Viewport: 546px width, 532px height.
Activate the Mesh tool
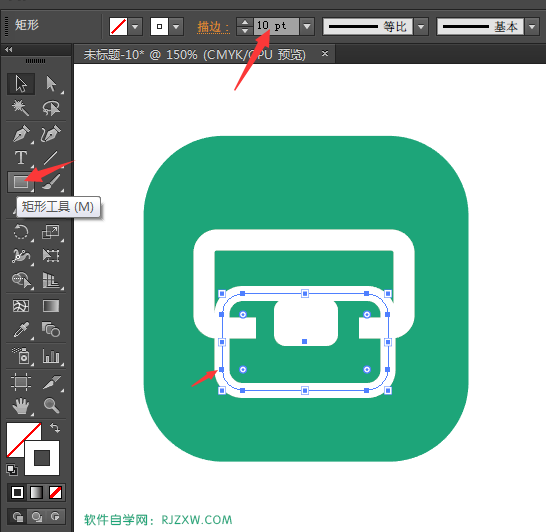(21, 306)
